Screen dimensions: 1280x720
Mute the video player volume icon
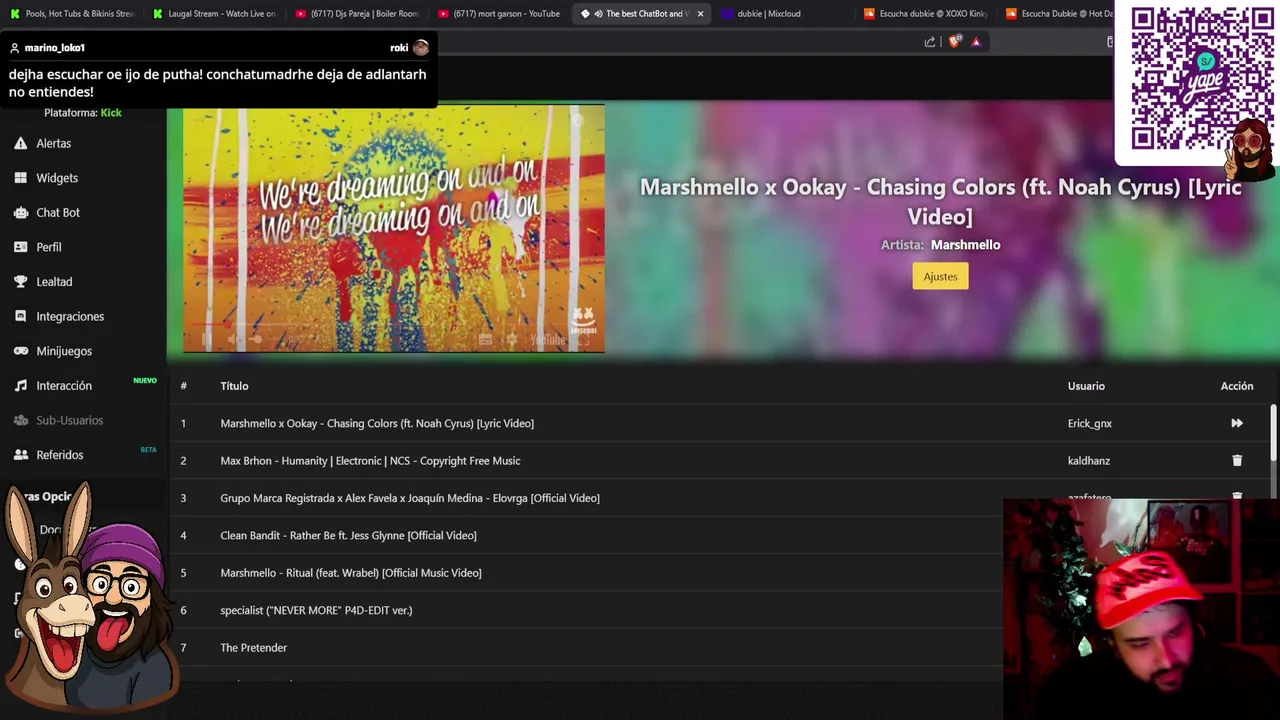232,340
